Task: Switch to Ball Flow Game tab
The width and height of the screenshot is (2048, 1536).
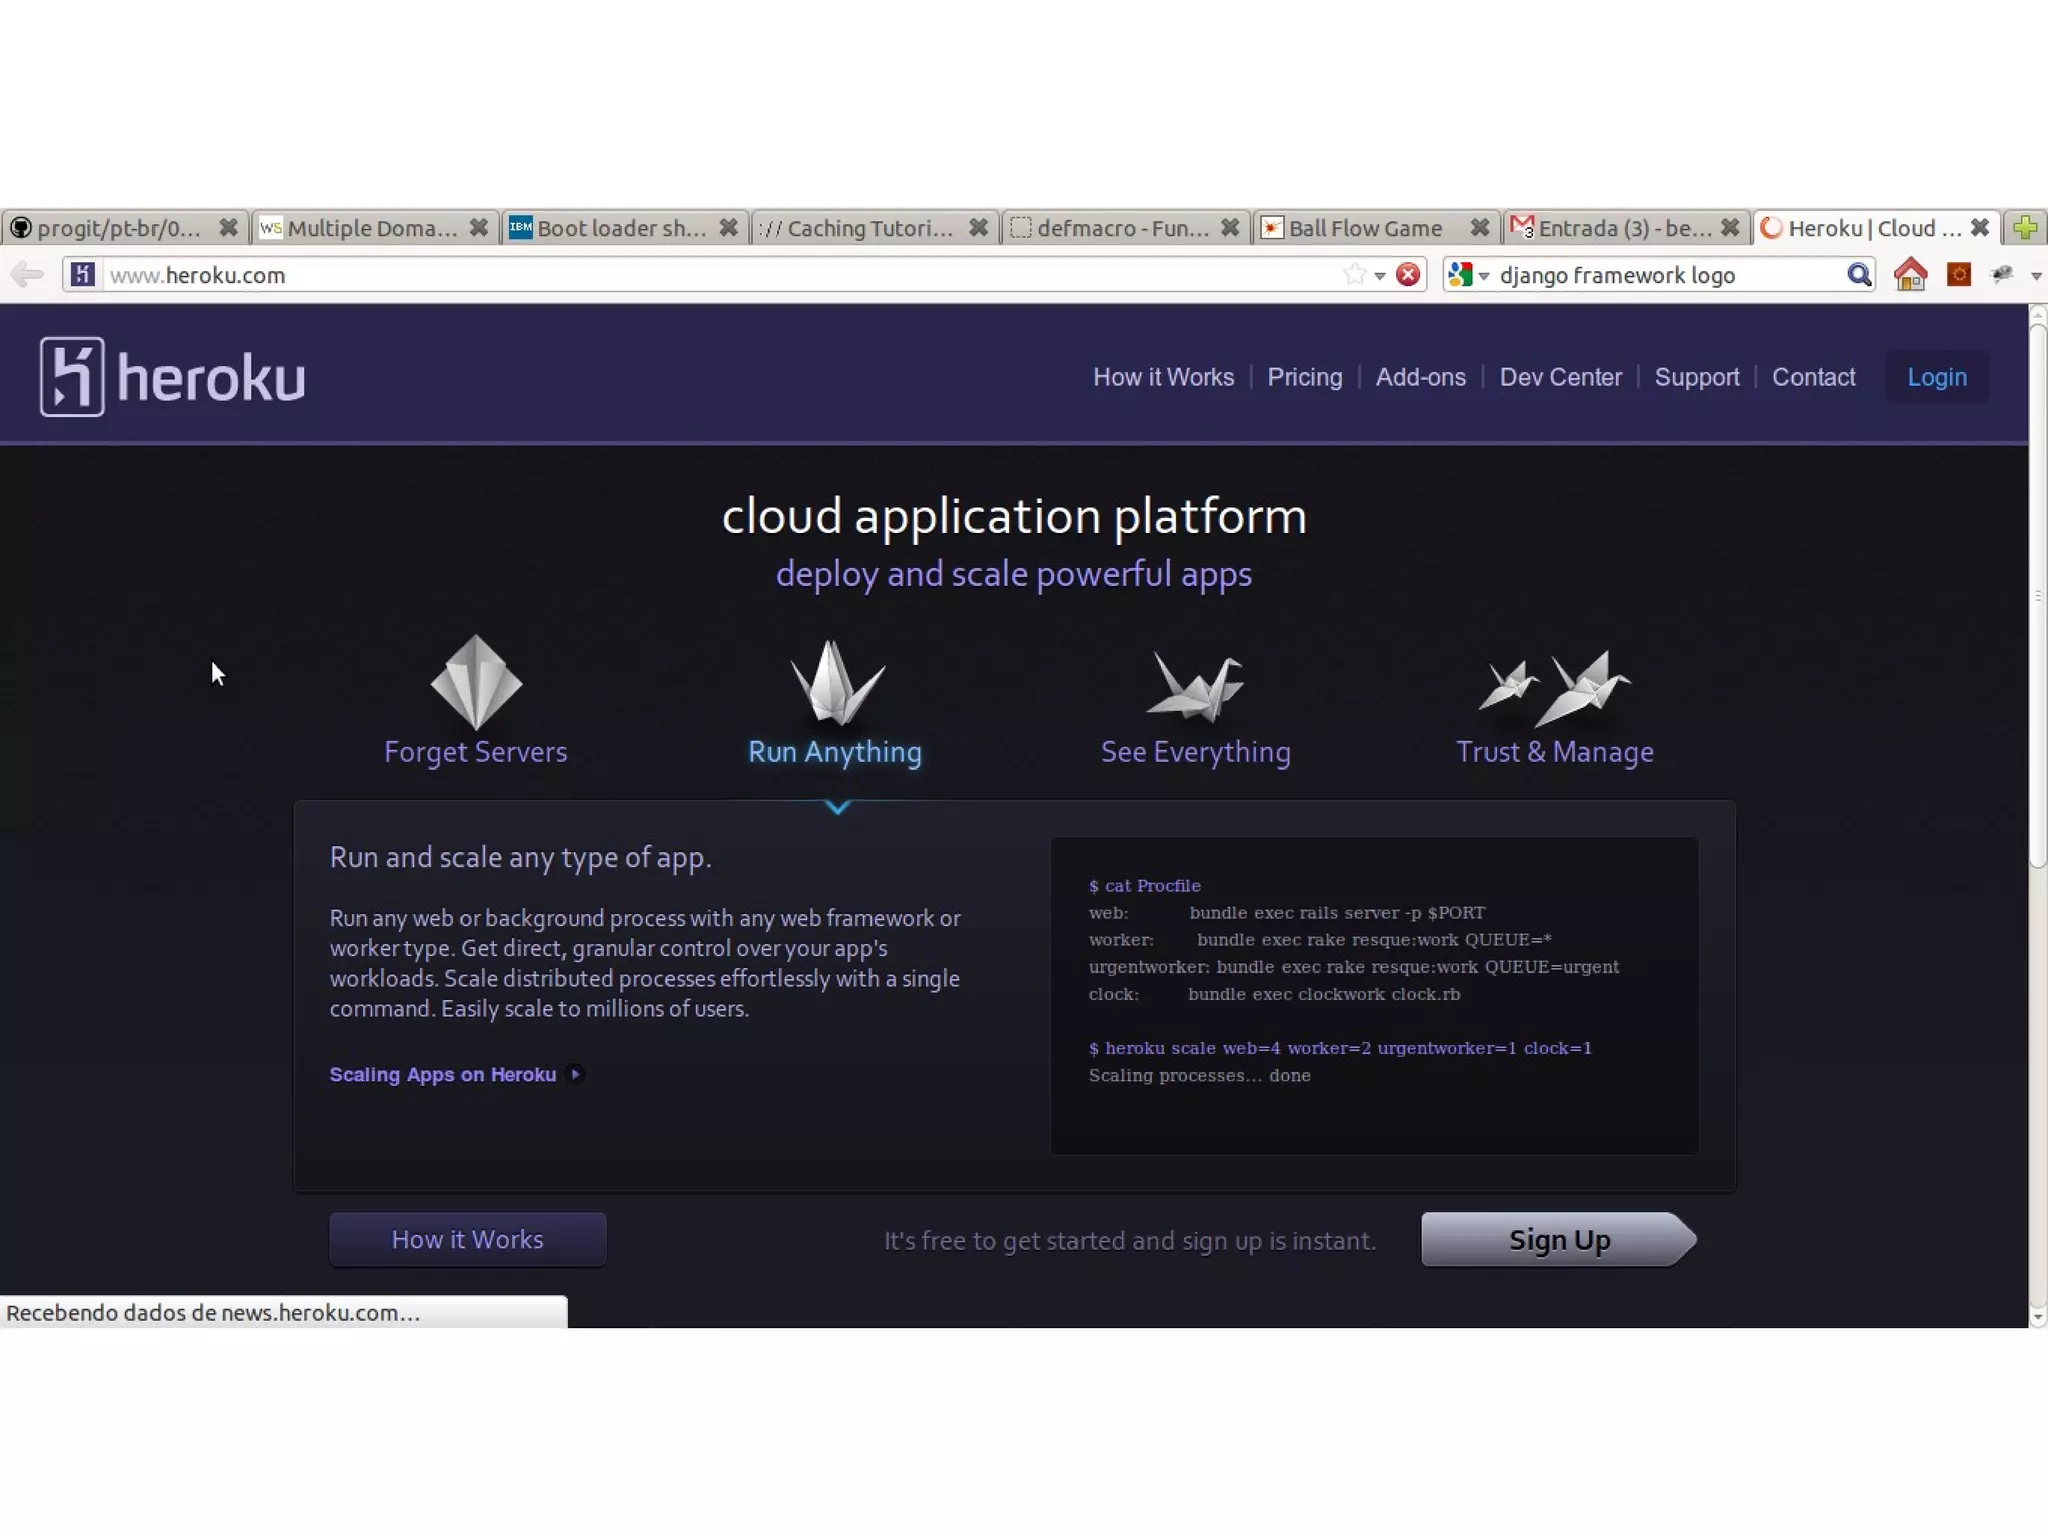Action: 1365,228
